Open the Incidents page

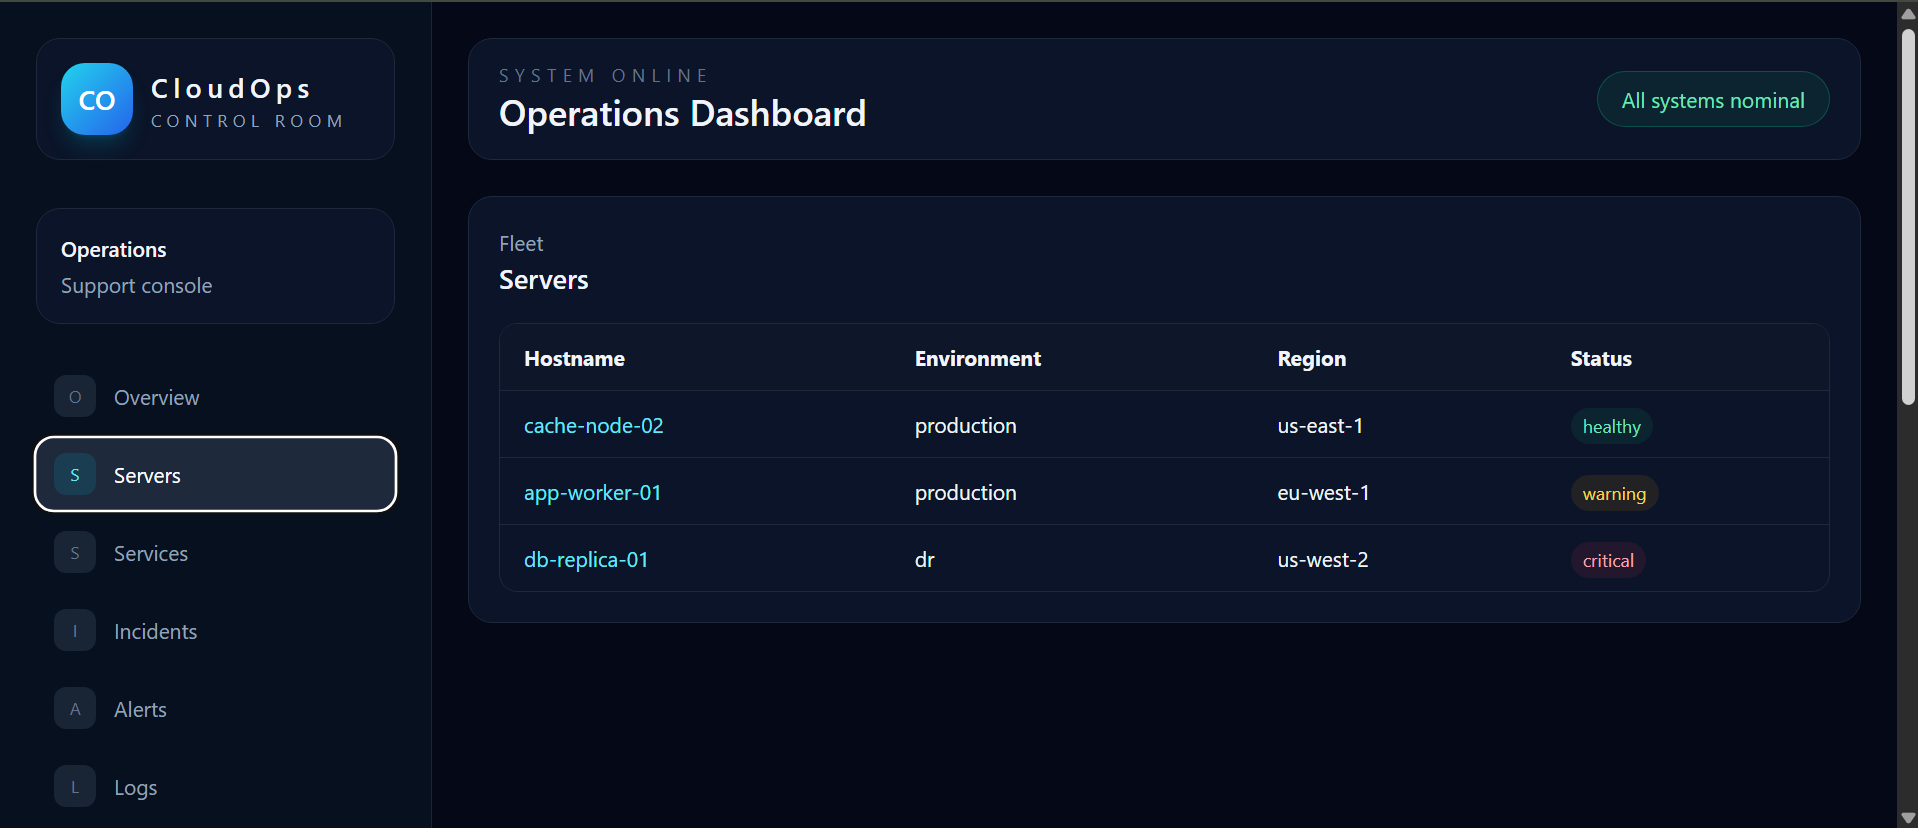tap(215, 631)
